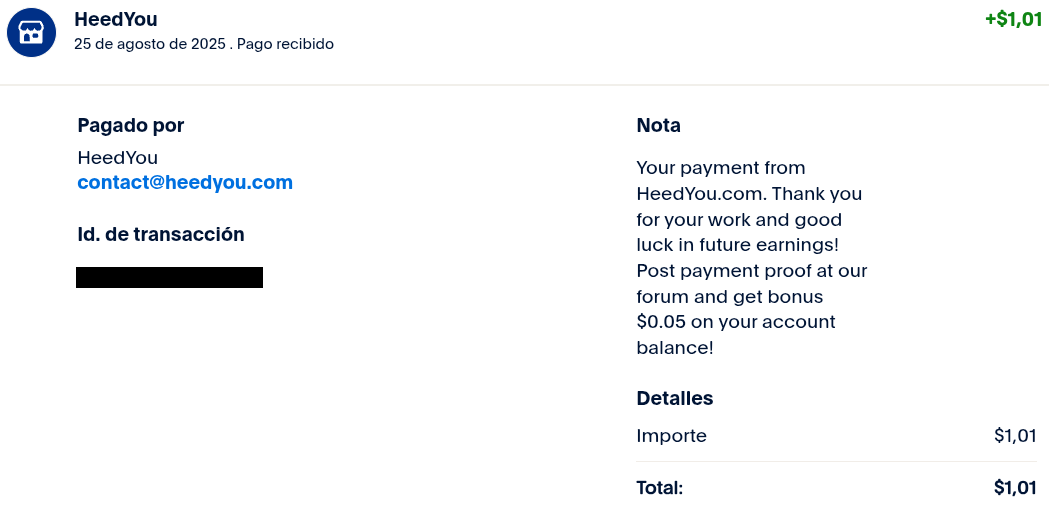Click 'Post payment proof at our' note line
Screen dimensions: 1049x519
click(752, 271)
